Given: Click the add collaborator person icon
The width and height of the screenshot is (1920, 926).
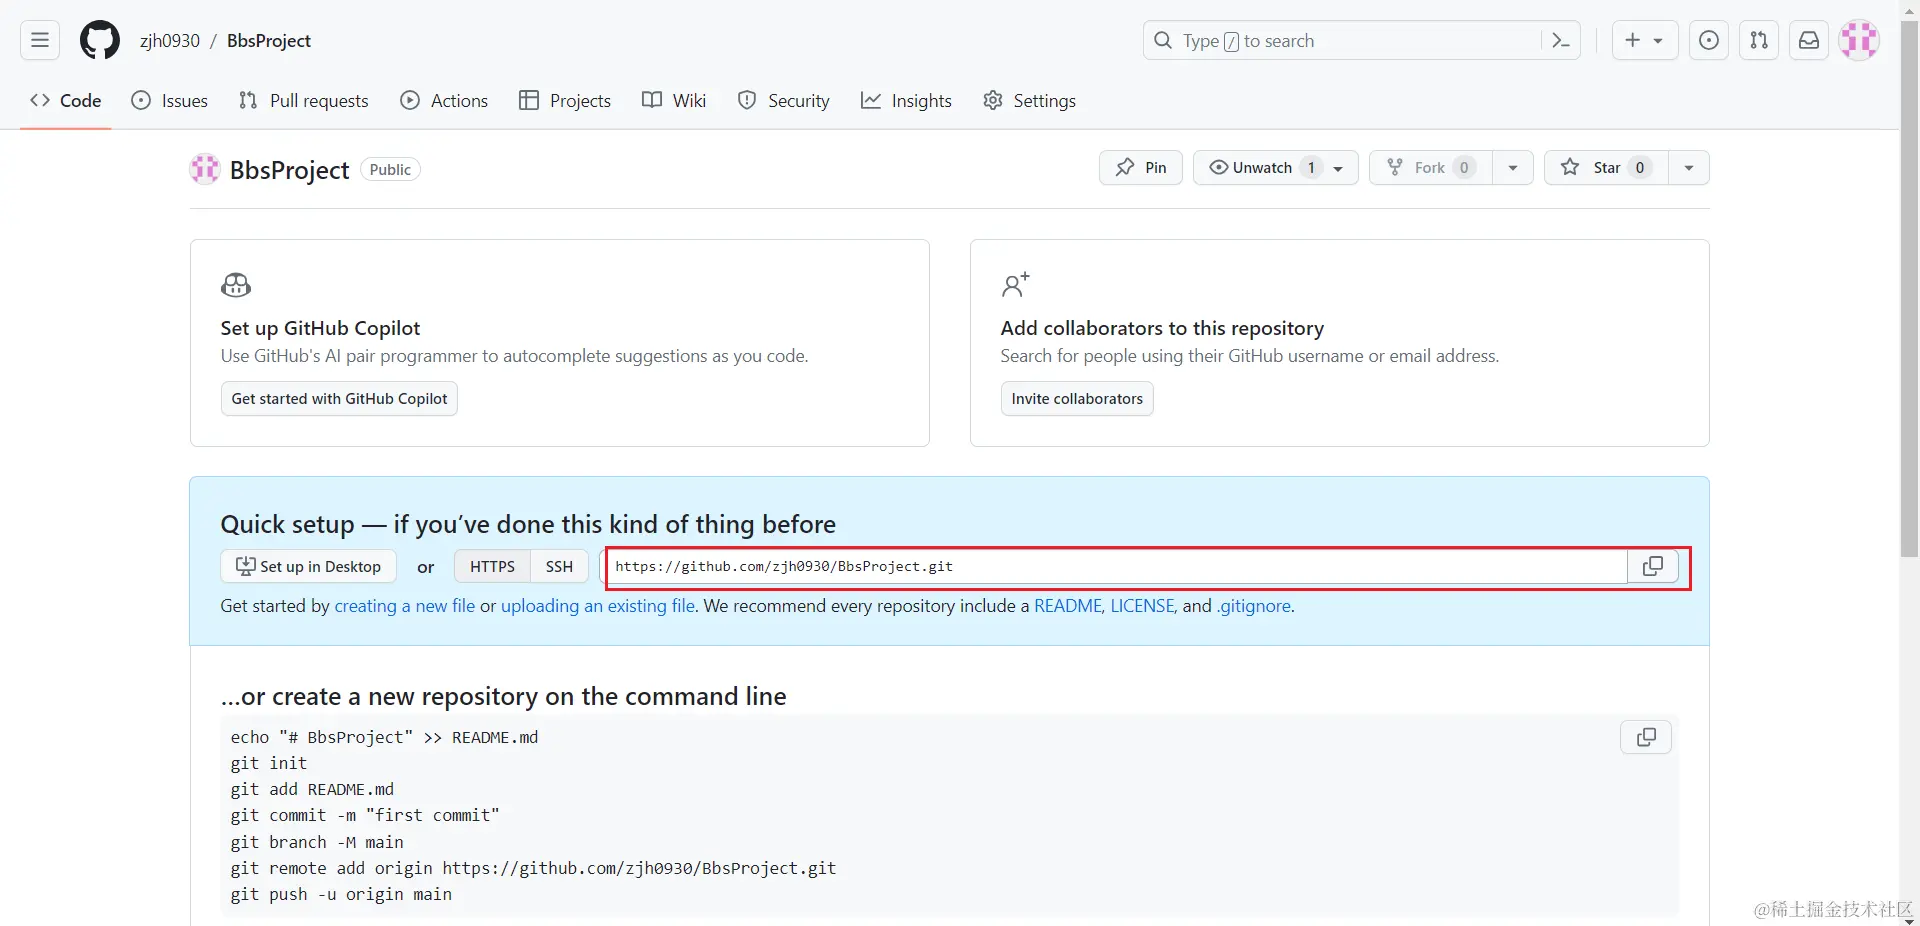Looking at the screenshot, I should pyautogui.click(x=1016, y=286).
